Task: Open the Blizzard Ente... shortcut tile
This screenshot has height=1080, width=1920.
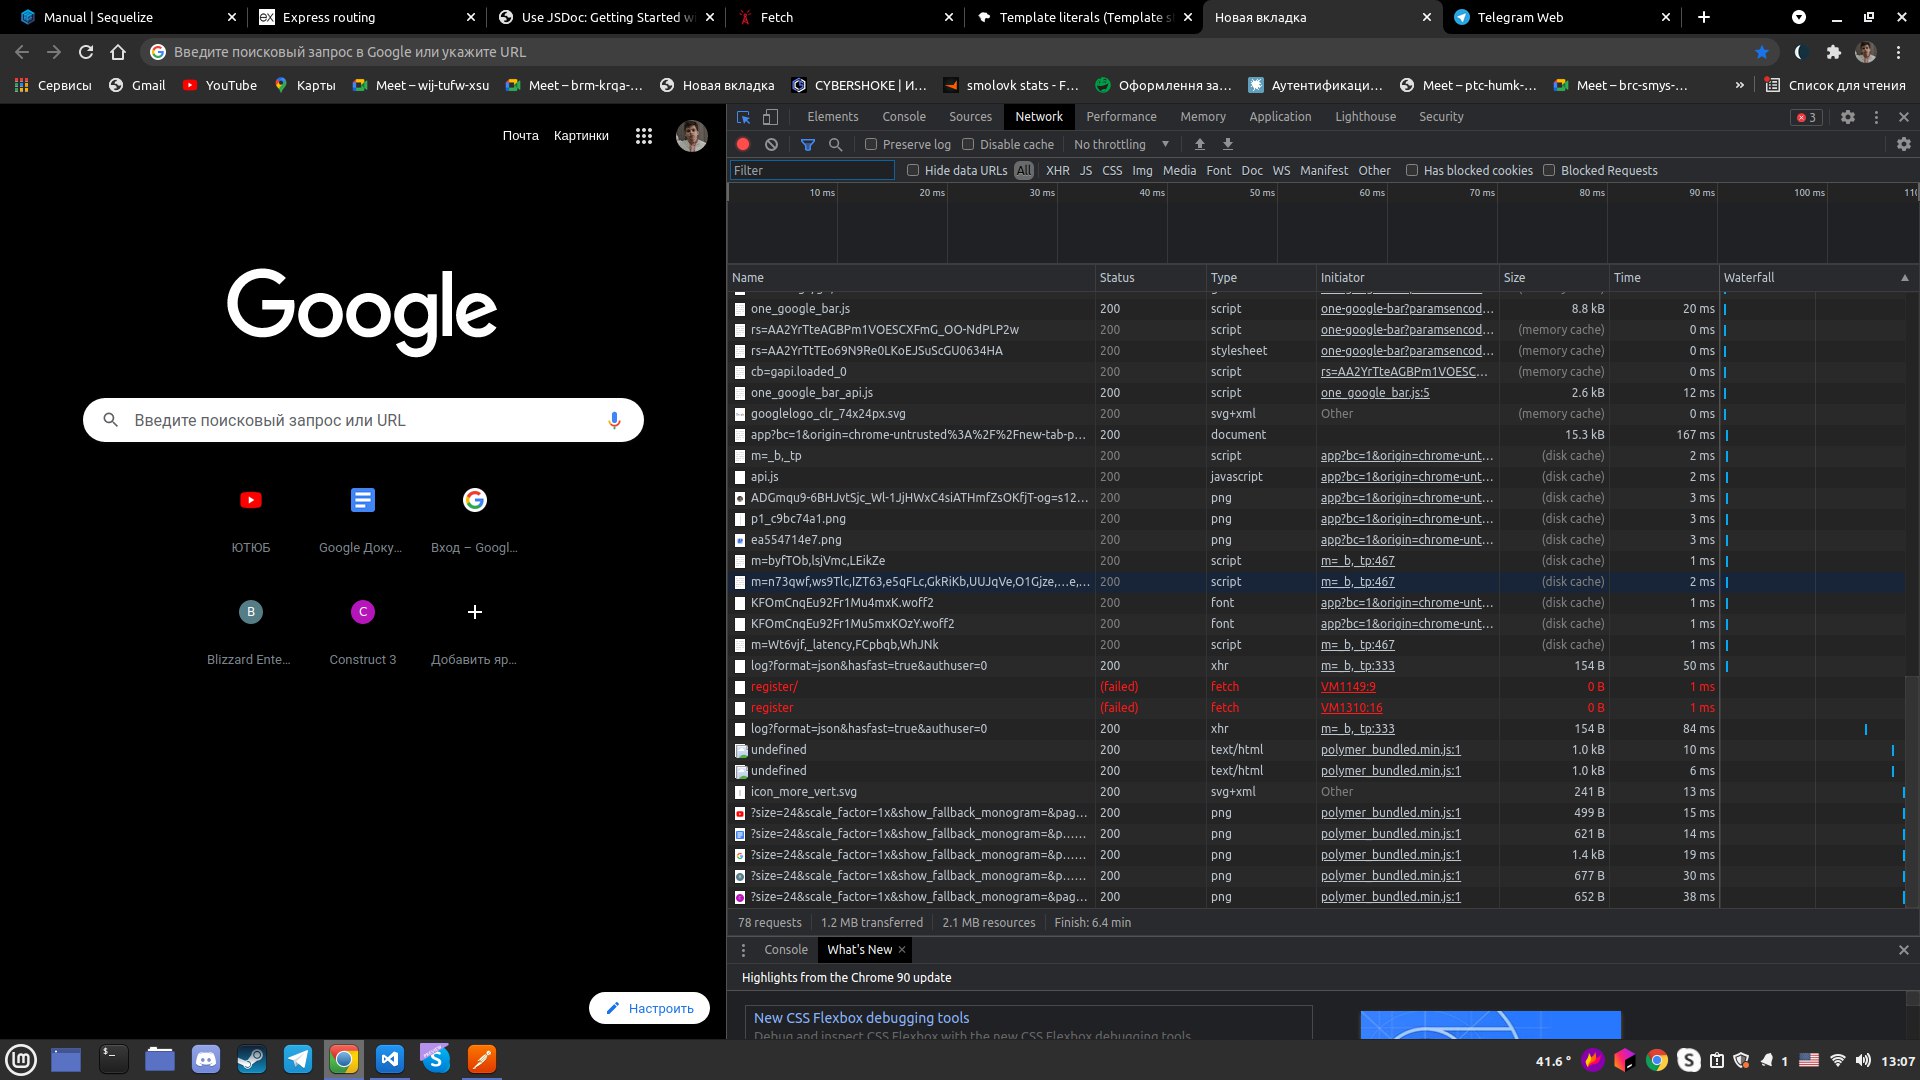Action: (x=251, y=630)
